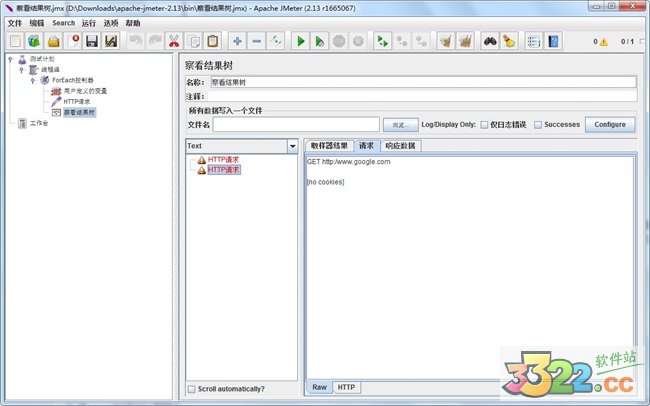
Task: Open Search with the binoculars icon
Action: [490, 41]
